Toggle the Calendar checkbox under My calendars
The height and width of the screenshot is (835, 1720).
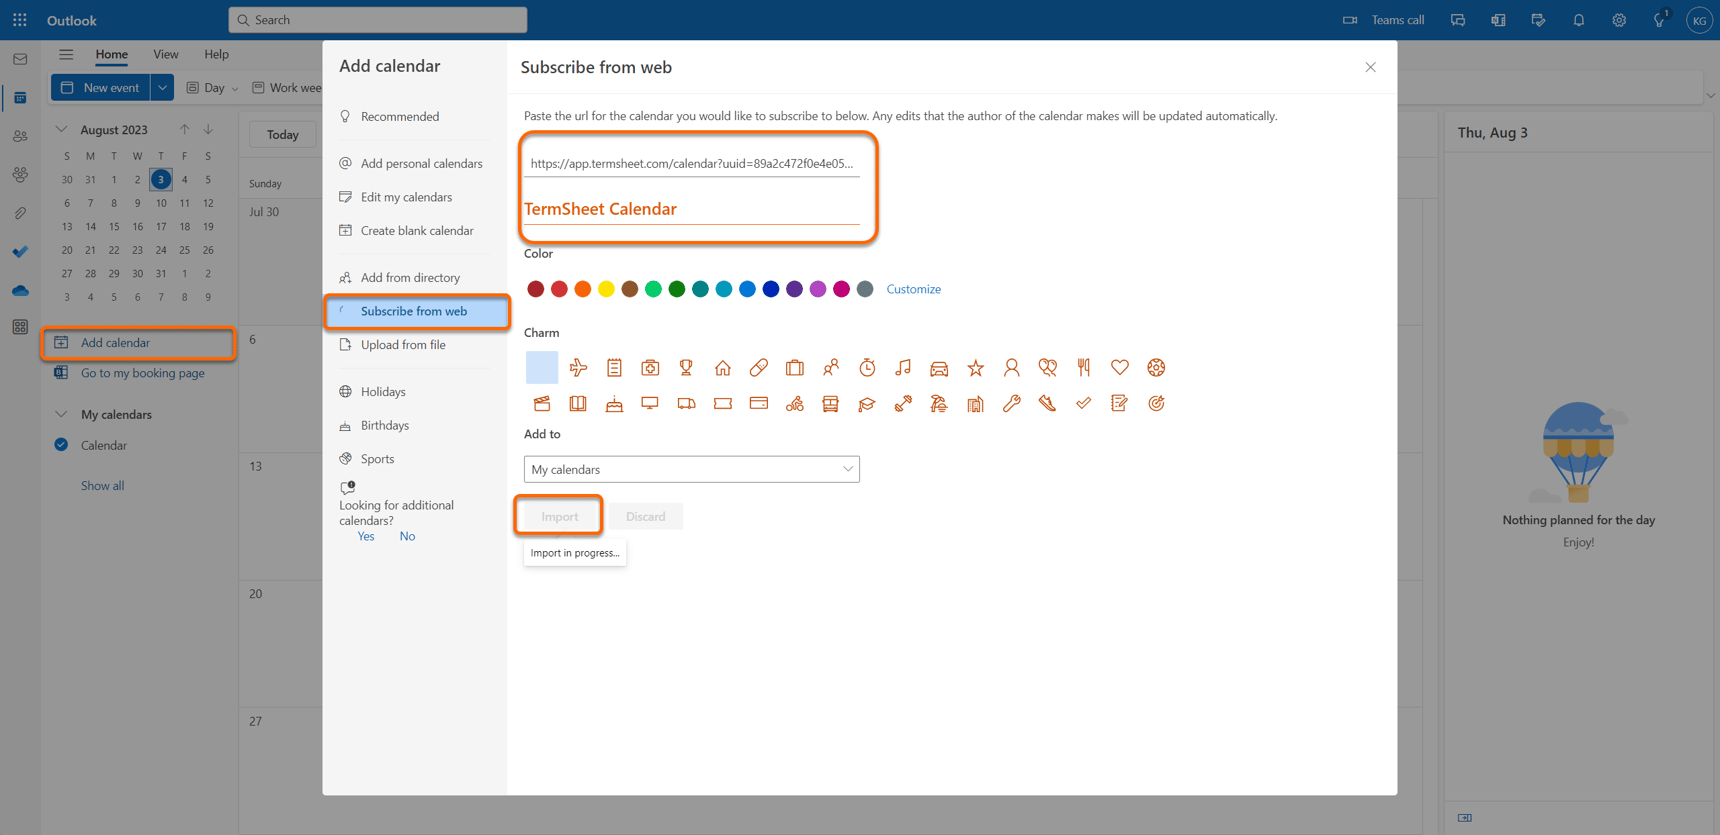[61, 445]
